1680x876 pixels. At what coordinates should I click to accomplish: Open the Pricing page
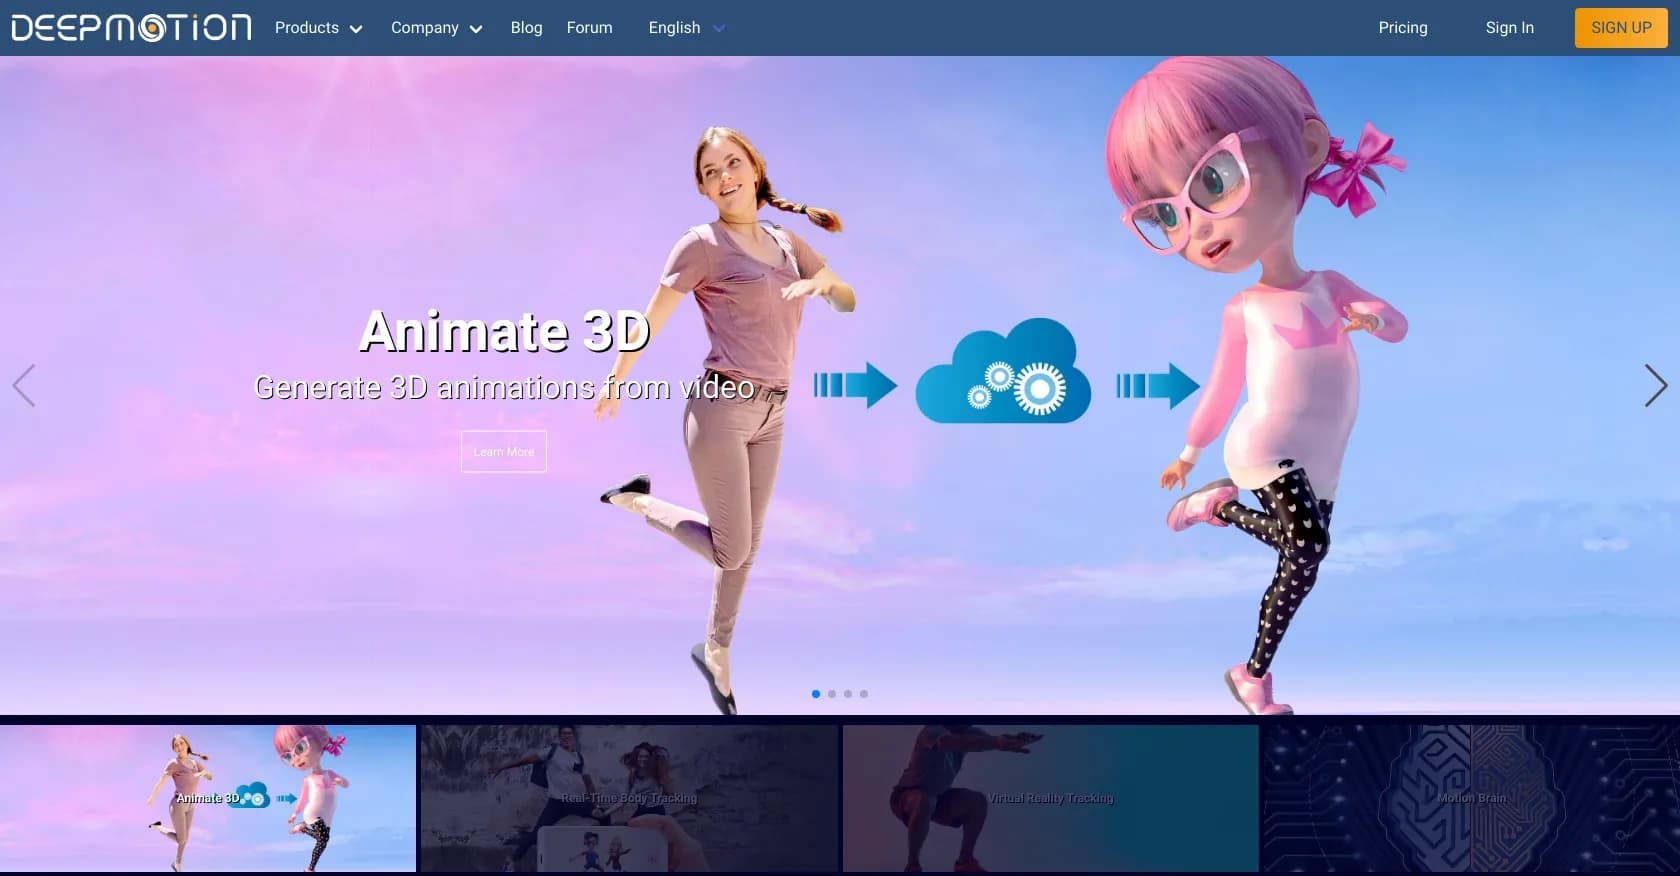[1403, 28]
